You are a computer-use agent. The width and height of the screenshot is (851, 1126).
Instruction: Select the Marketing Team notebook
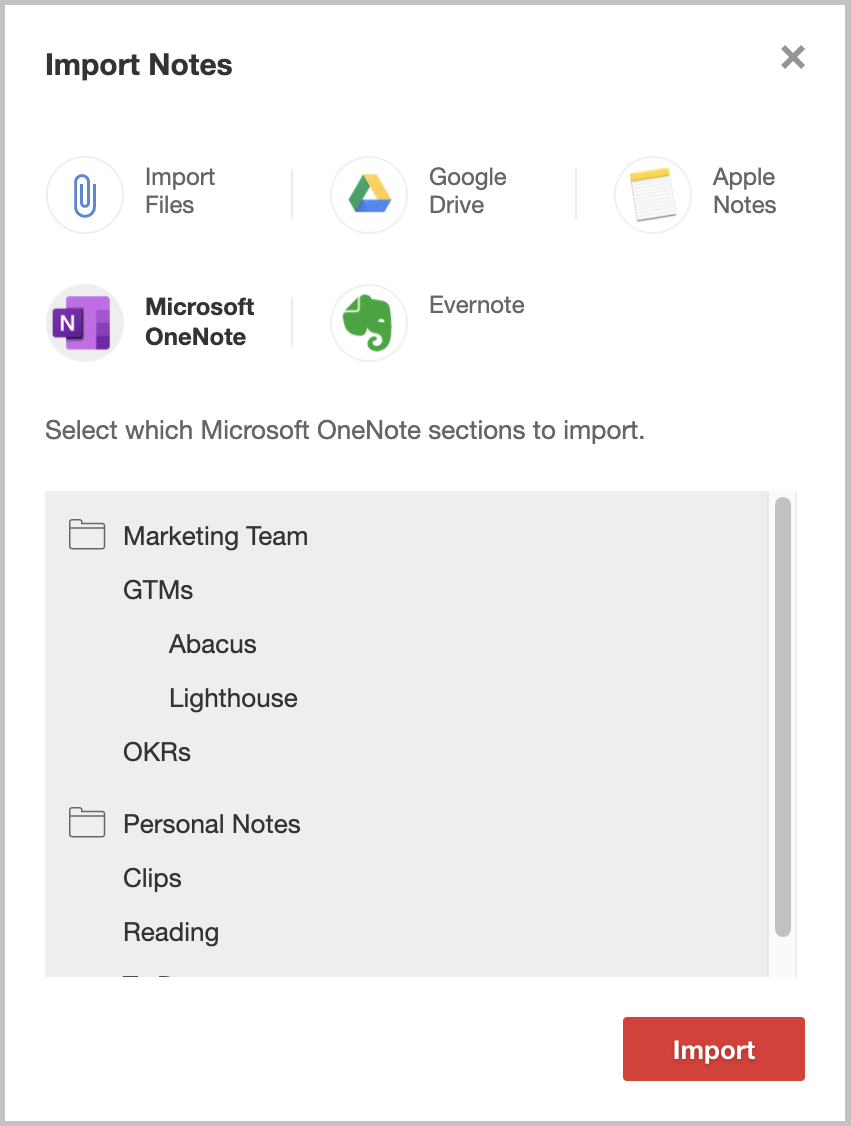[x=215, y=536]
